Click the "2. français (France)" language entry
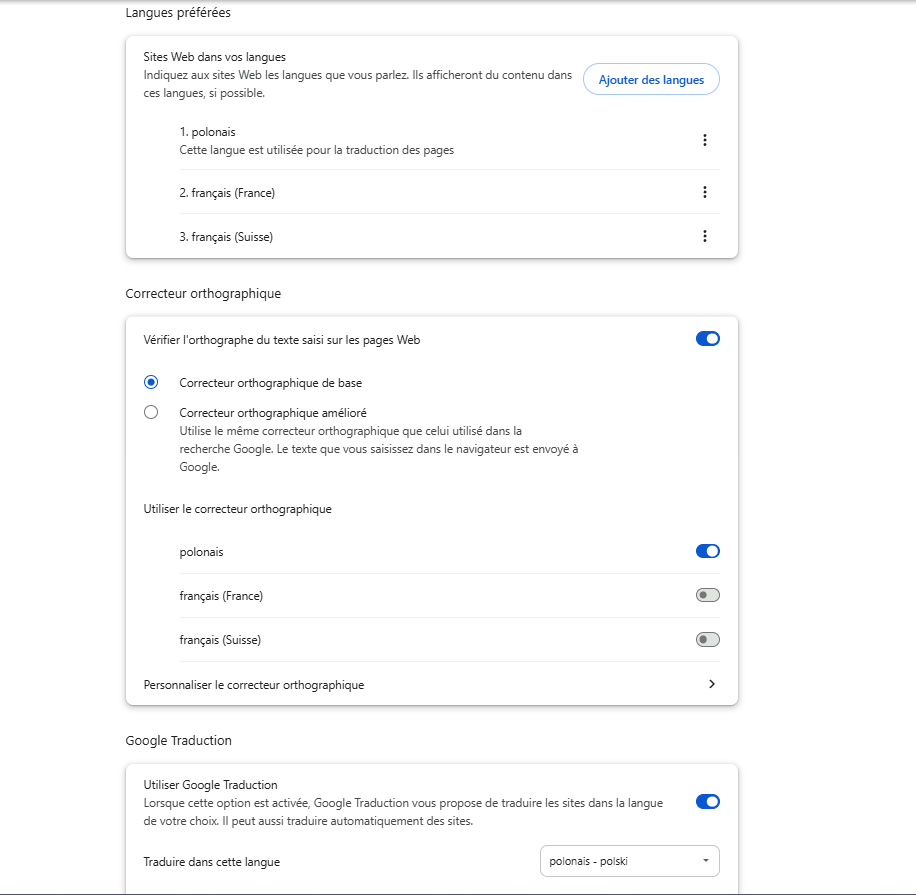916x895 pixels. 227,193
